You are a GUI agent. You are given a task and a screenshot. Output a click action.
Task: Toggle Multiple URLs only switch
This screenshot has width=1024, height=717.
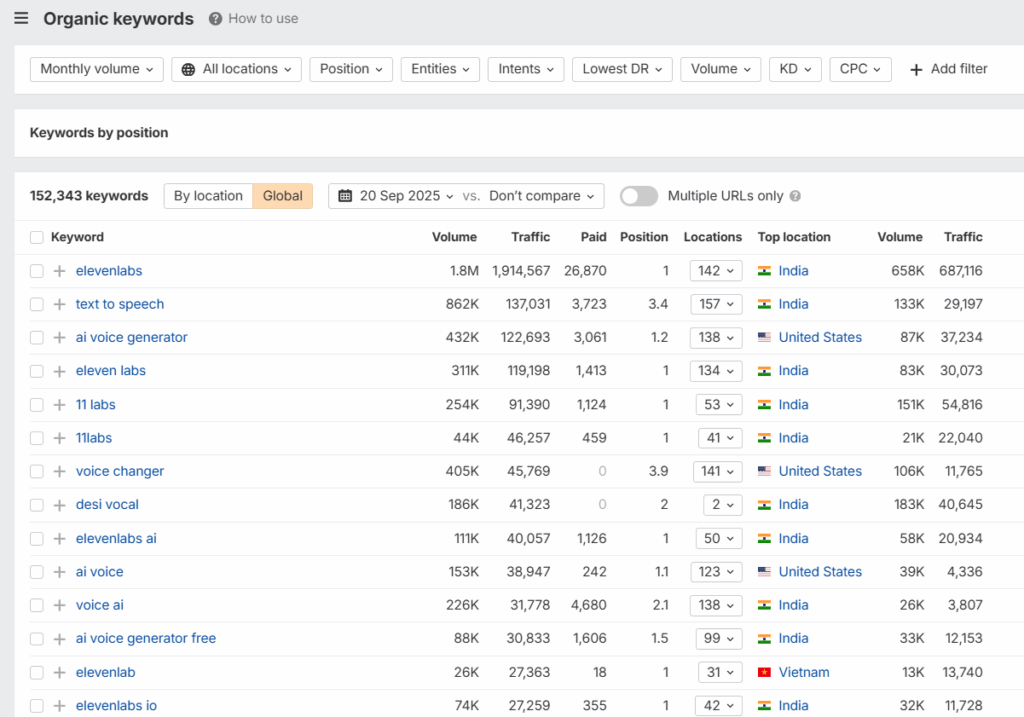[x=639, y=196]
